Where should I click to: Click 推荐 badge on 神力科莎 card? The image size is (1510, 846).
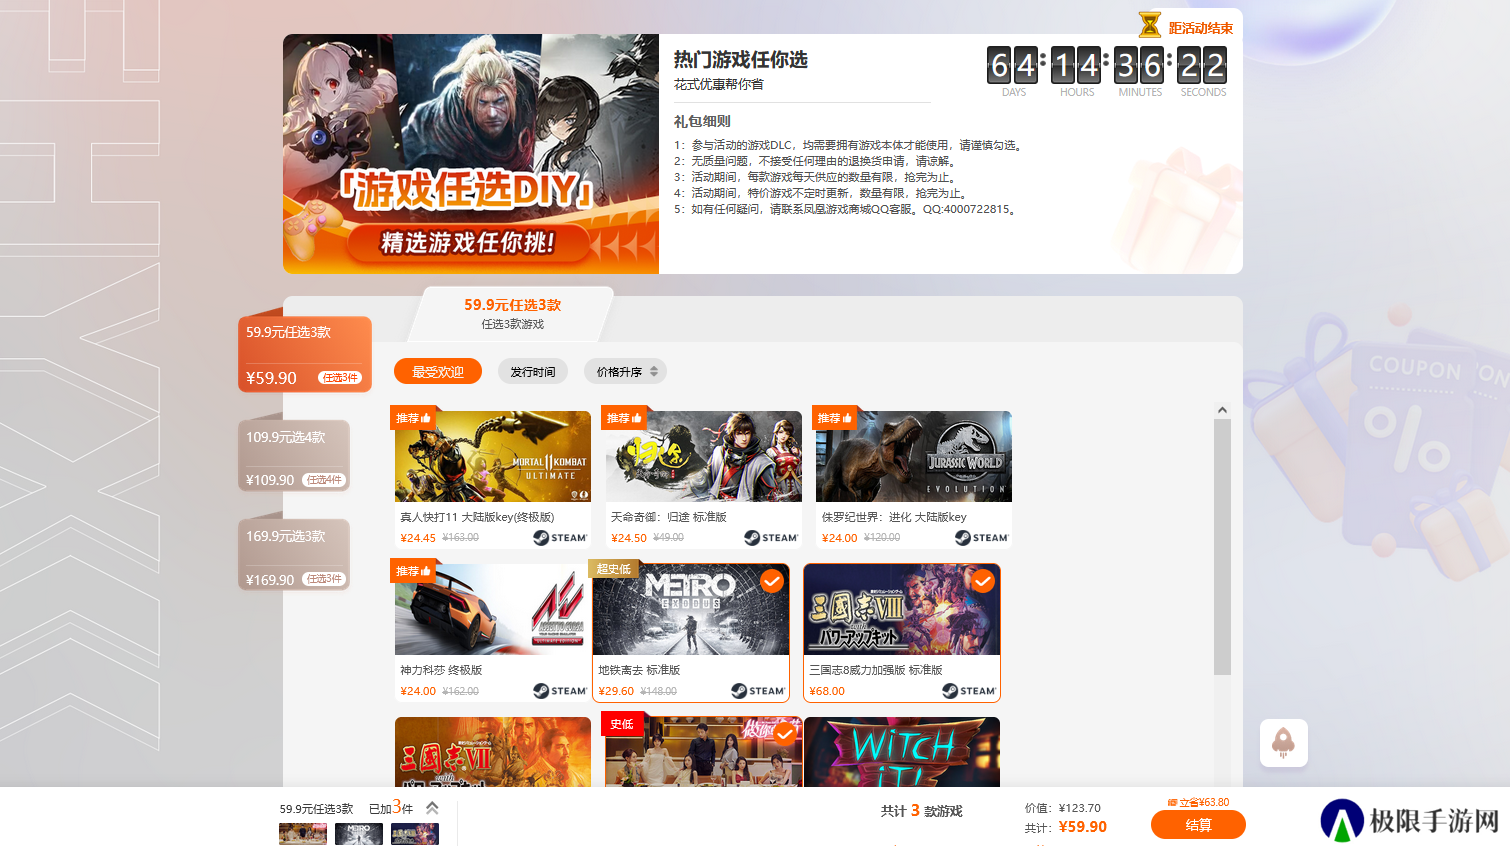[x=413, y=571]
